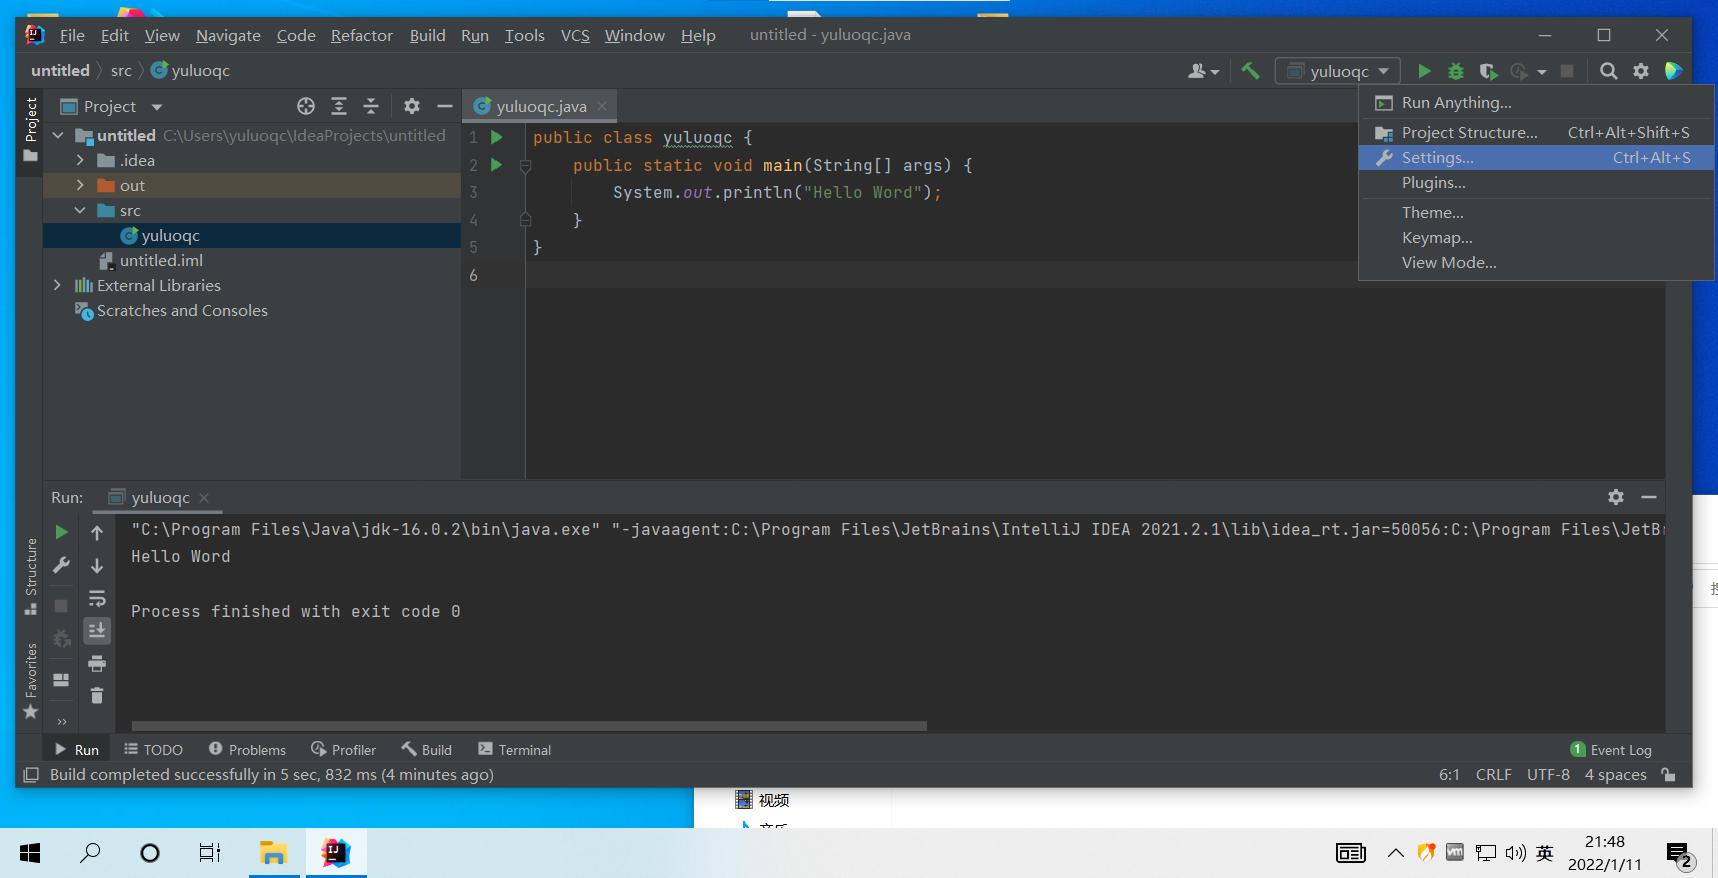This screenshot has height=878, width=1718.
Task: Hide the Project panel with minus icon
Action: pos(445,106)
